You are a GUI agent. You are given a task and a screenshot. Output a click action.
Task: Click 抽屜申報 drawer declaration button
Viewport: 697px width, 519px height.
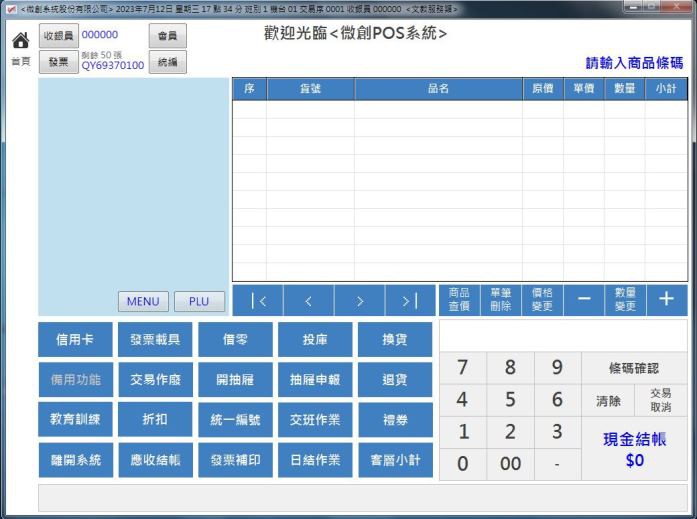coord(315,380)
